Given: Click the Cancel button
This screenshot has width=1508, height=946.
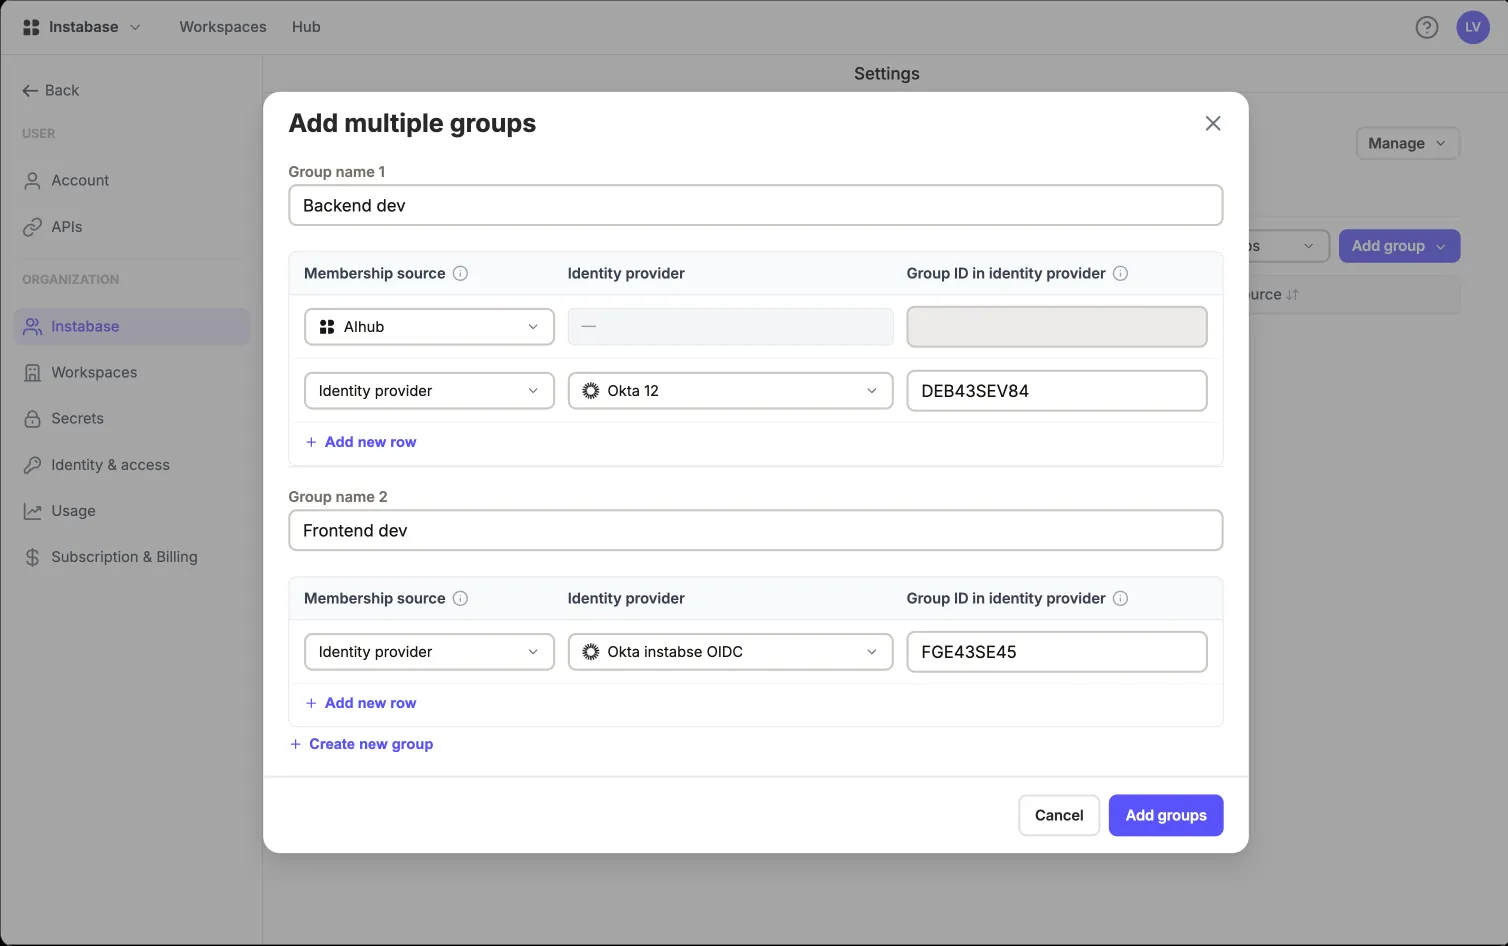Looking at the screenshot, I should pos(1059,815).
